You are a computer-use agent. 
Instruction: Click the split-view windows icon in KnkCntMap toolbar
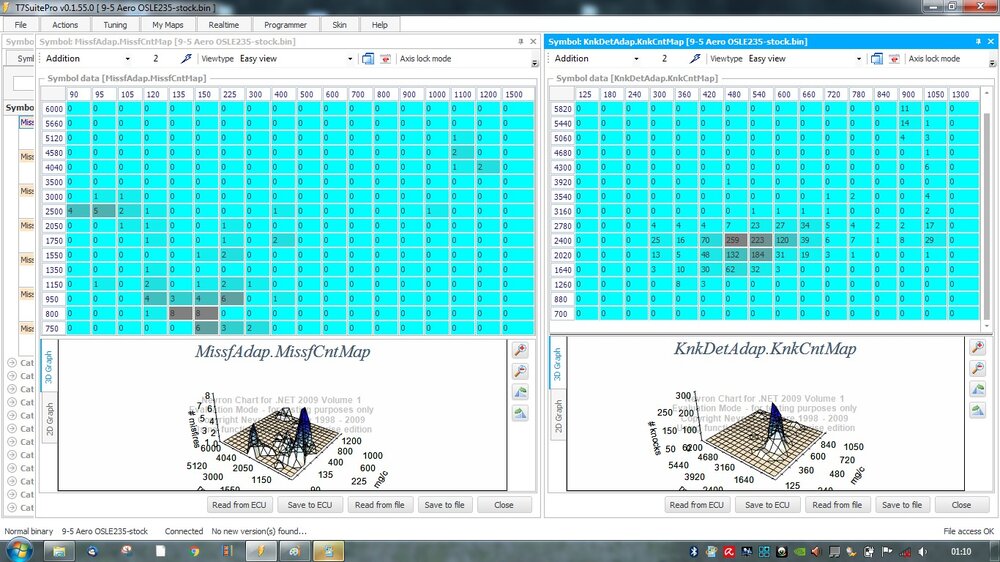pyautogui.click(x=877, y=59)
